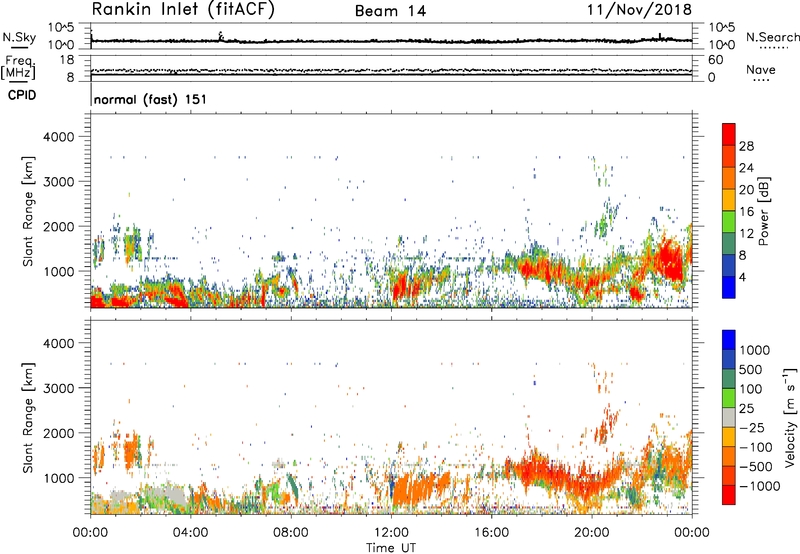Viewport: 800px width, 554px height.
Task: Click the '16' value on power colorbar
Action: click(x=746, y=212)
